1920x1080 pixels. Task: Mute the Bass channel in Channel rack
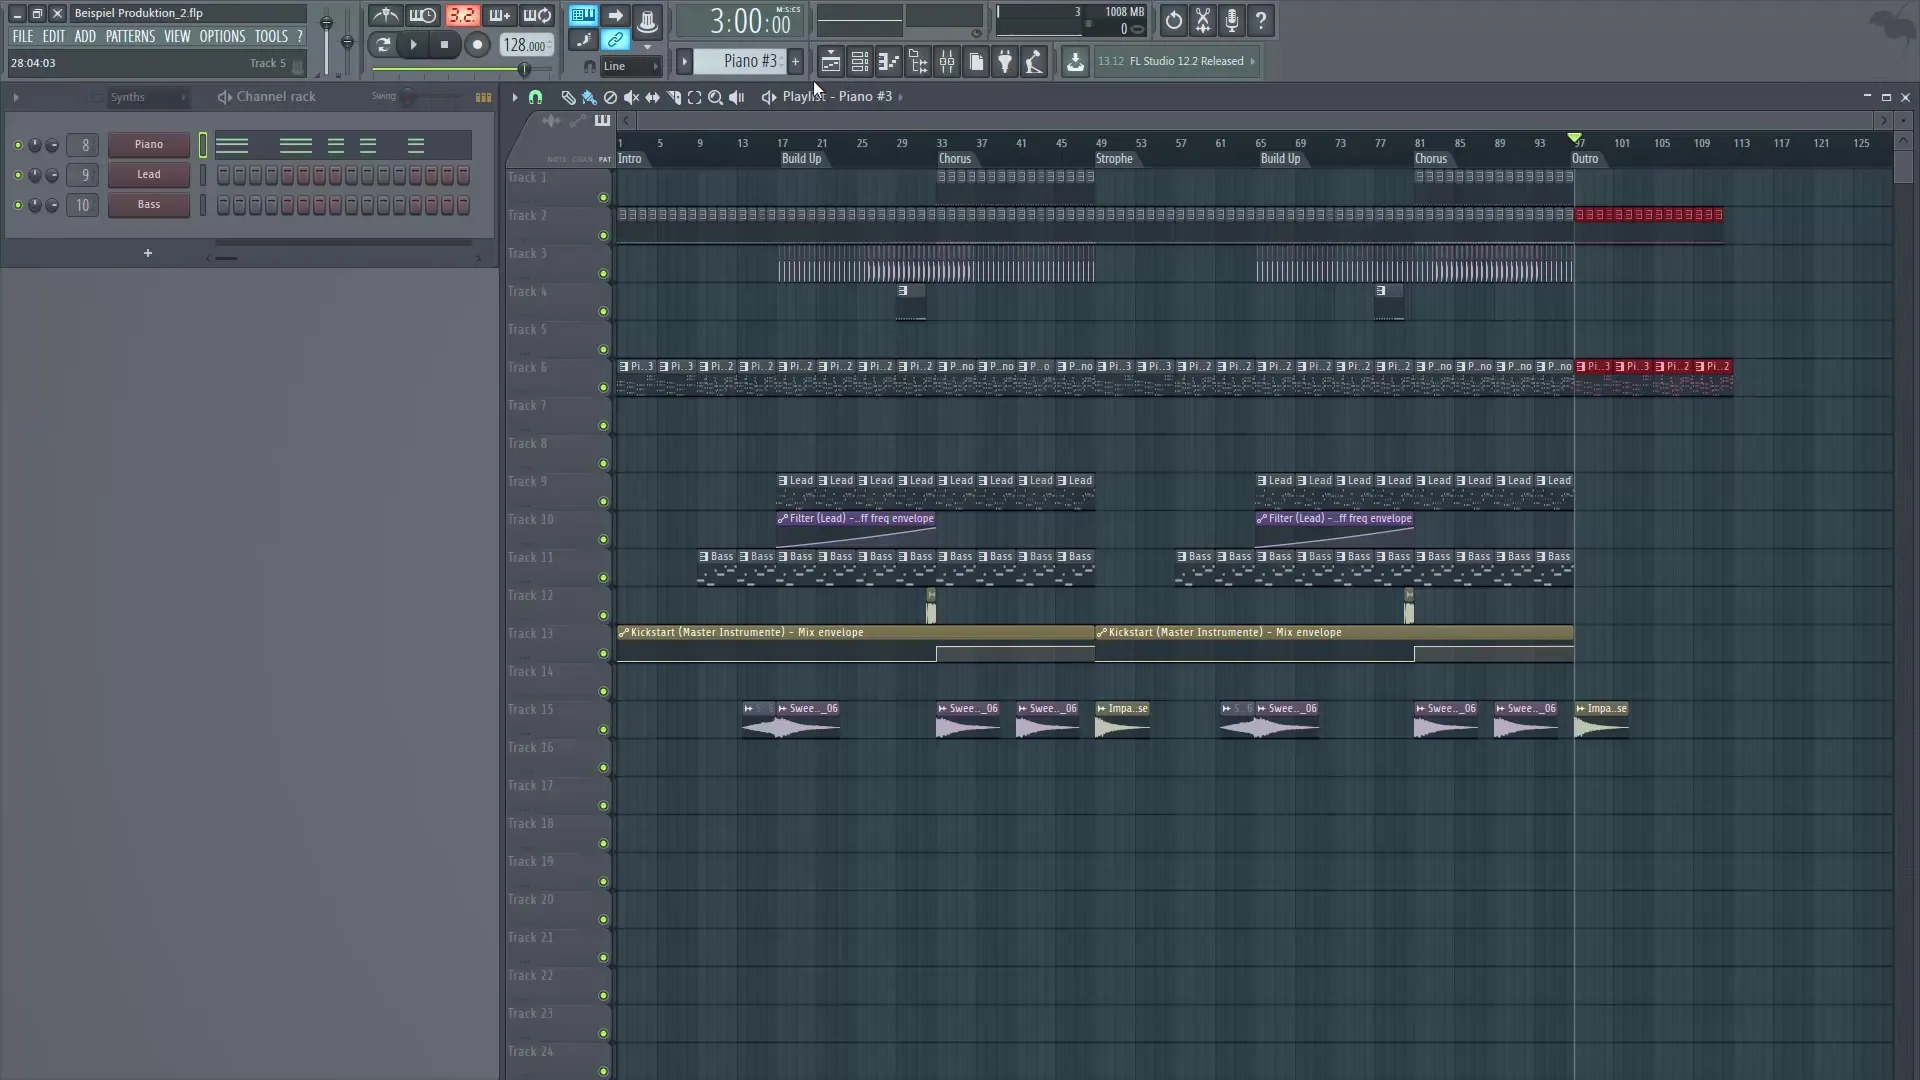pyautogui.click(x=18, y=205)
